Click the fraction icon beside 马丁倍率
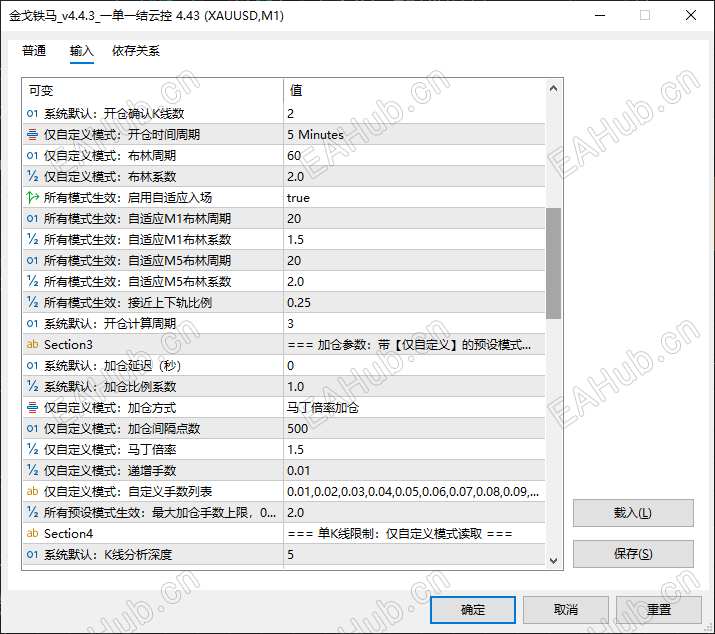Screen dimensions: 715x634 pos(32,449)
